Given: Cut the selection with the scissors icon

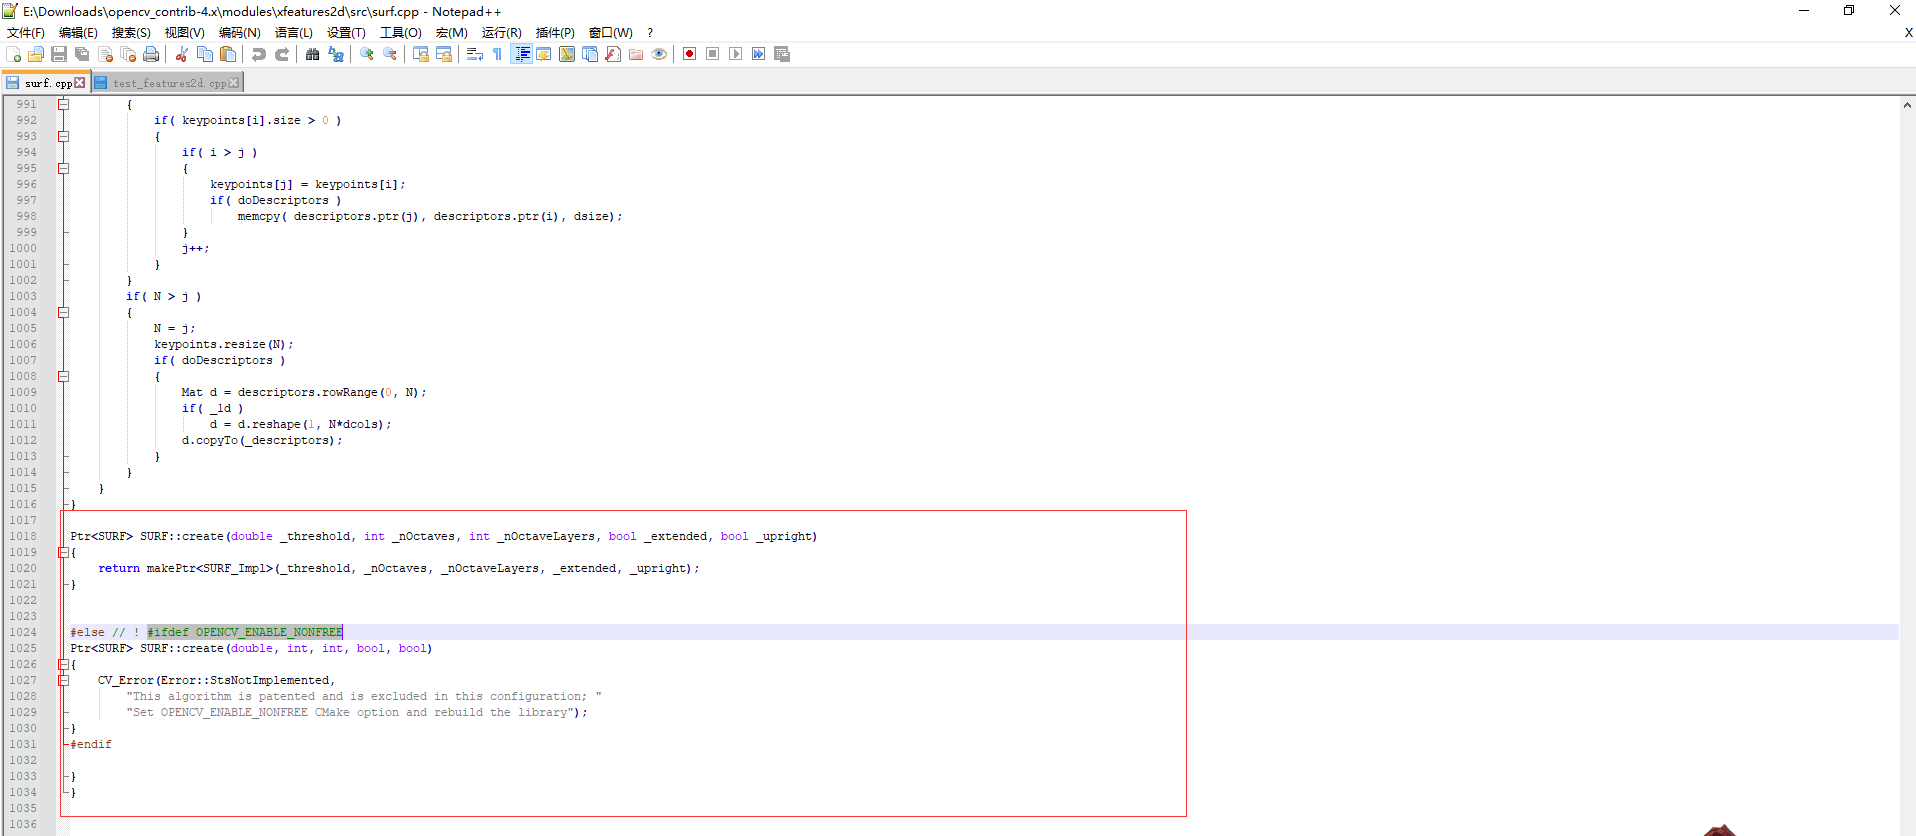Looking at the screenshot, I should [181, 54].
